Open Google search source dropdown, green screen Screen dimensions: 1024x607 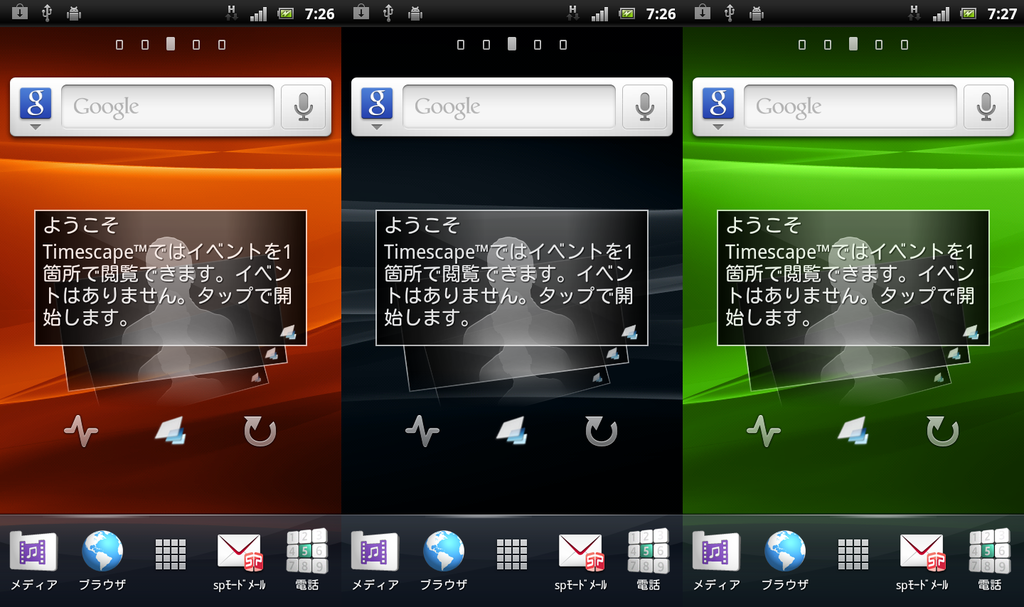(719, 108)
